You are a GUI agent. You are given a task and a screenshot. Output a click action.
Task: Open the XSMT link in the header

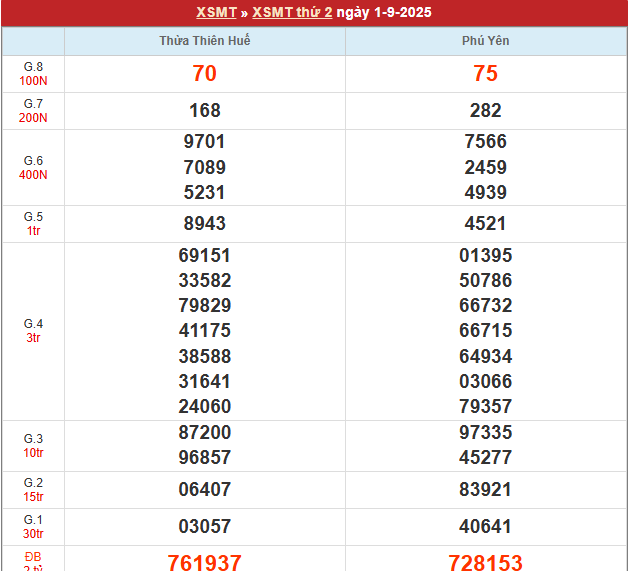click(x=216, y=12)
